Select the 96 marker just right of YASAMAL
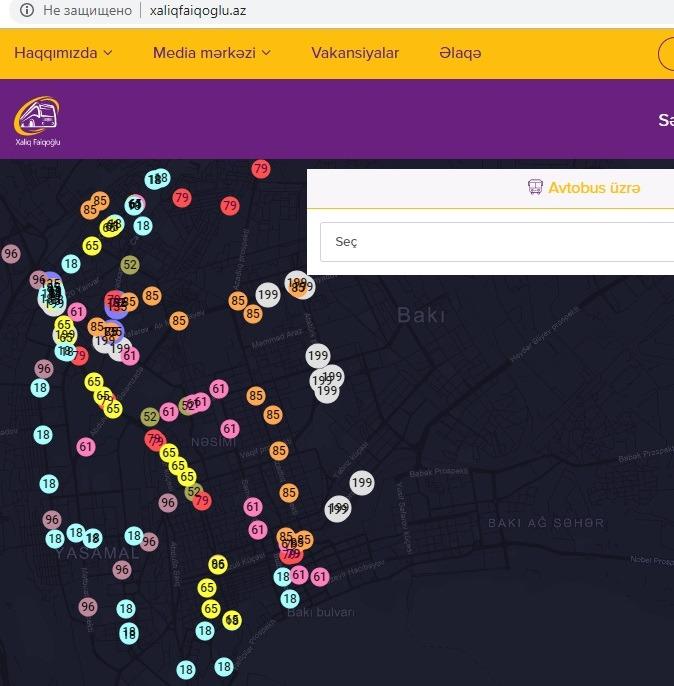 pyautogui.click(x=149, y=542)
